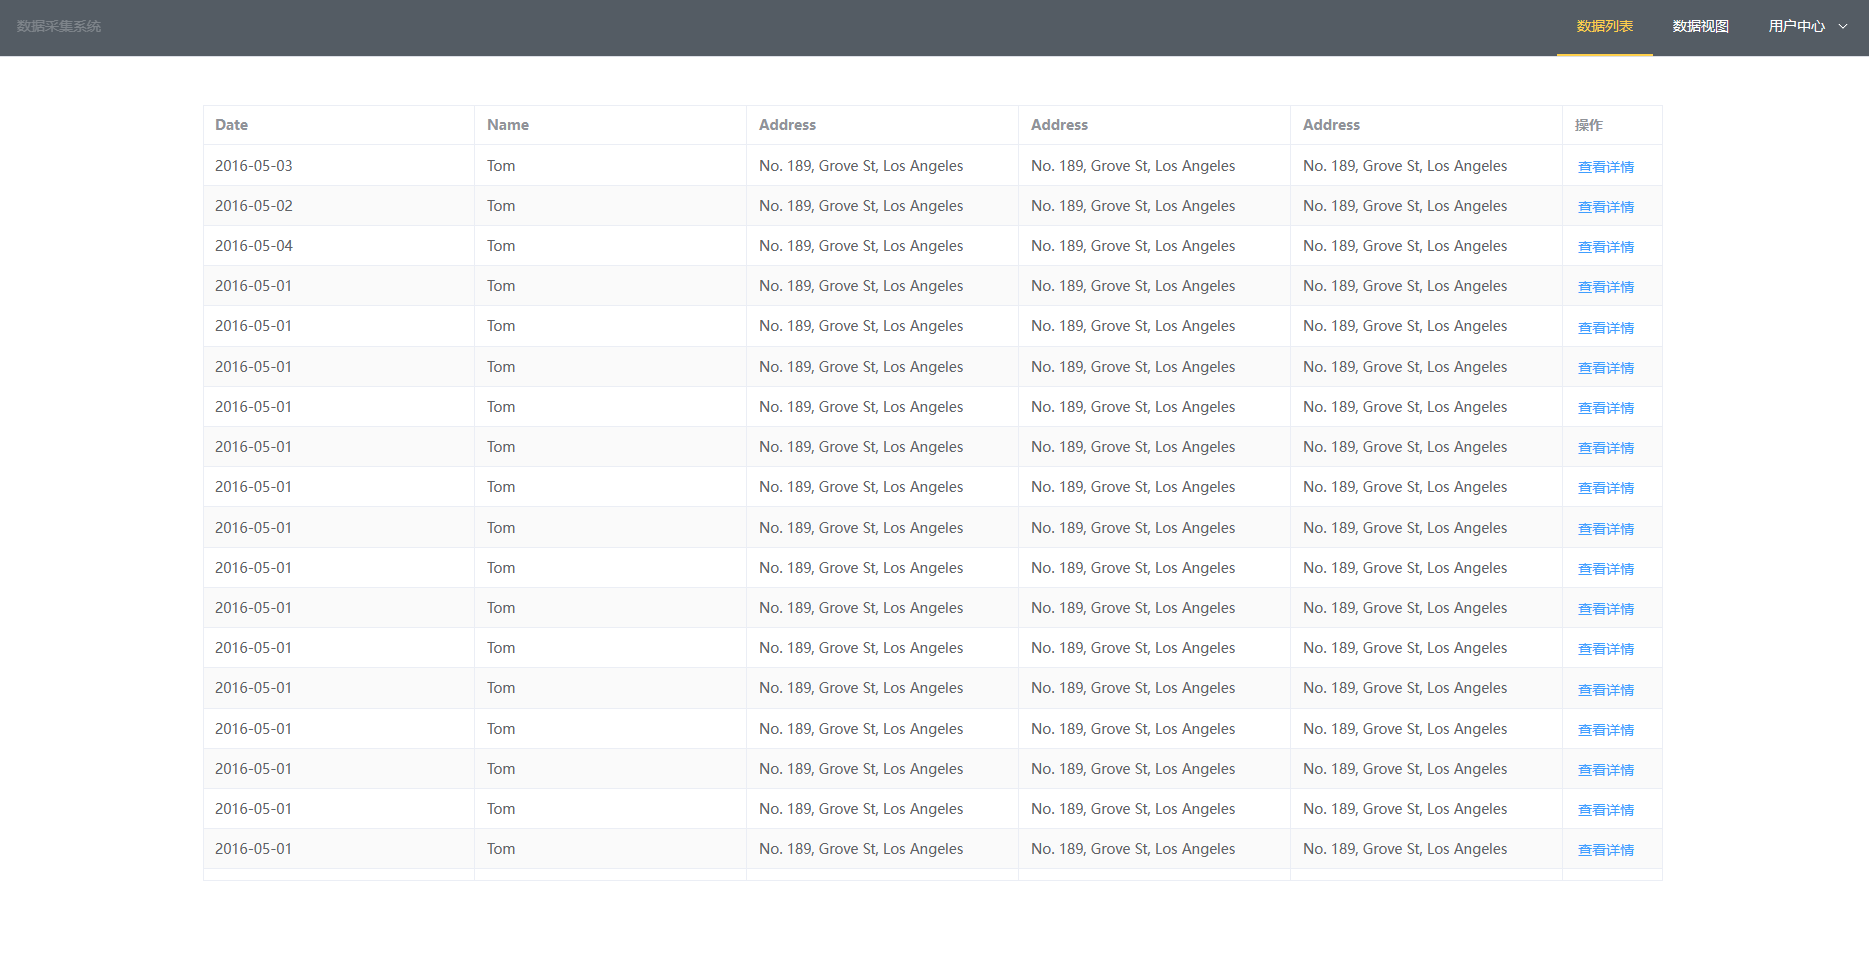This screenshot has height=963, width=1869.
Task: Click the rightmost Address column header
Action: tap(1331, 125)
